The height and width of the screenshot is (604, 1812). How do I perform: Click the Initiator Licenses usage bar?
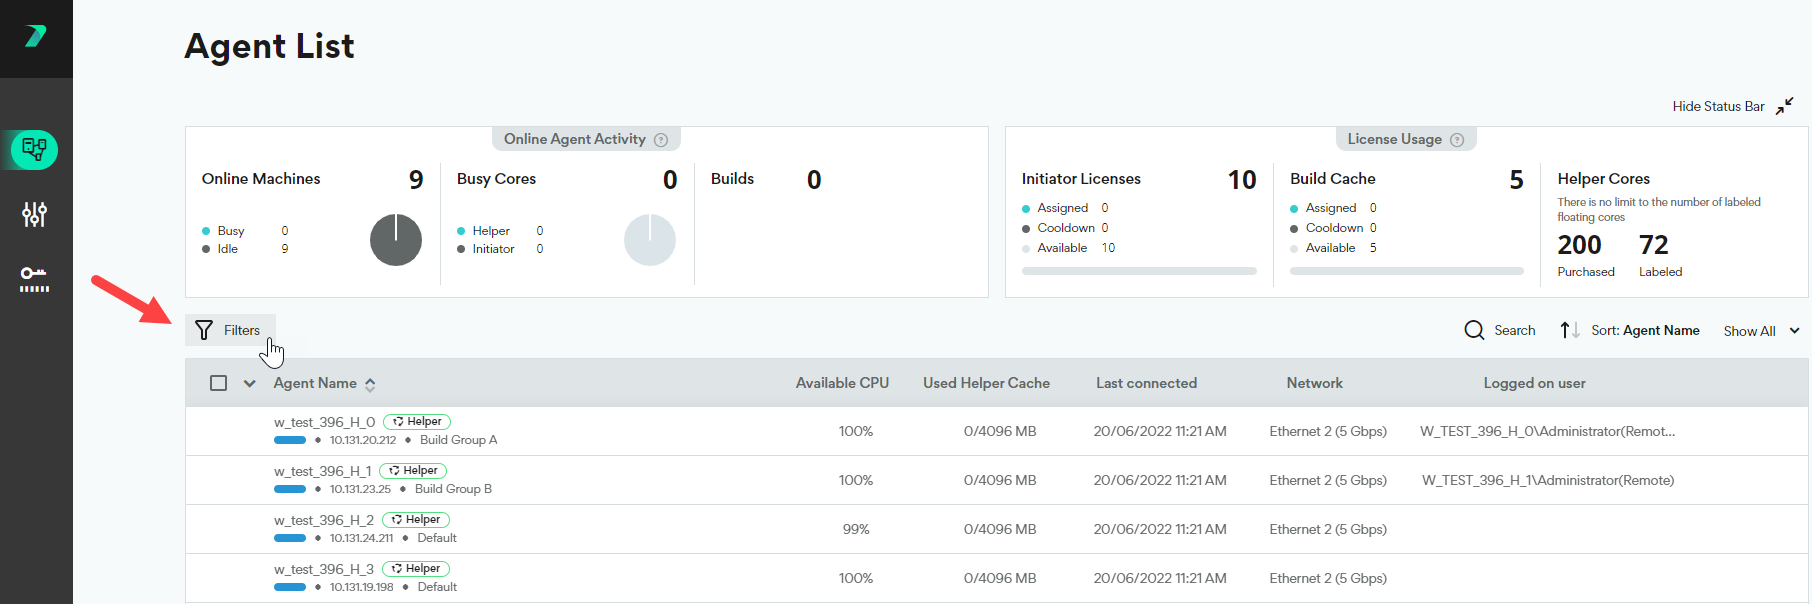pyautogui.click(x=1138, y=271)
